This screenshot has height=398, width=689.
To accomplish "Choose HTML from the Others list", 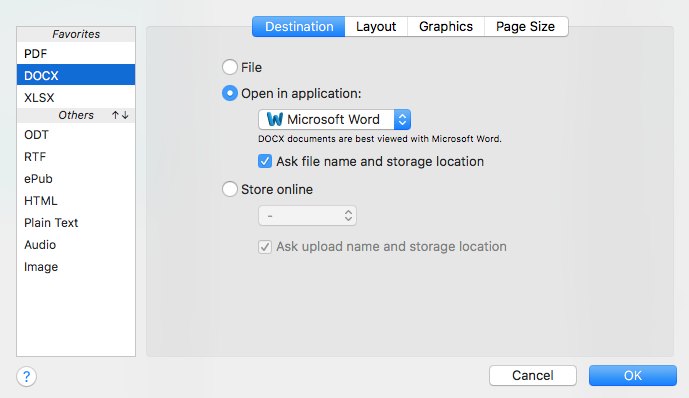I will 76,201.
